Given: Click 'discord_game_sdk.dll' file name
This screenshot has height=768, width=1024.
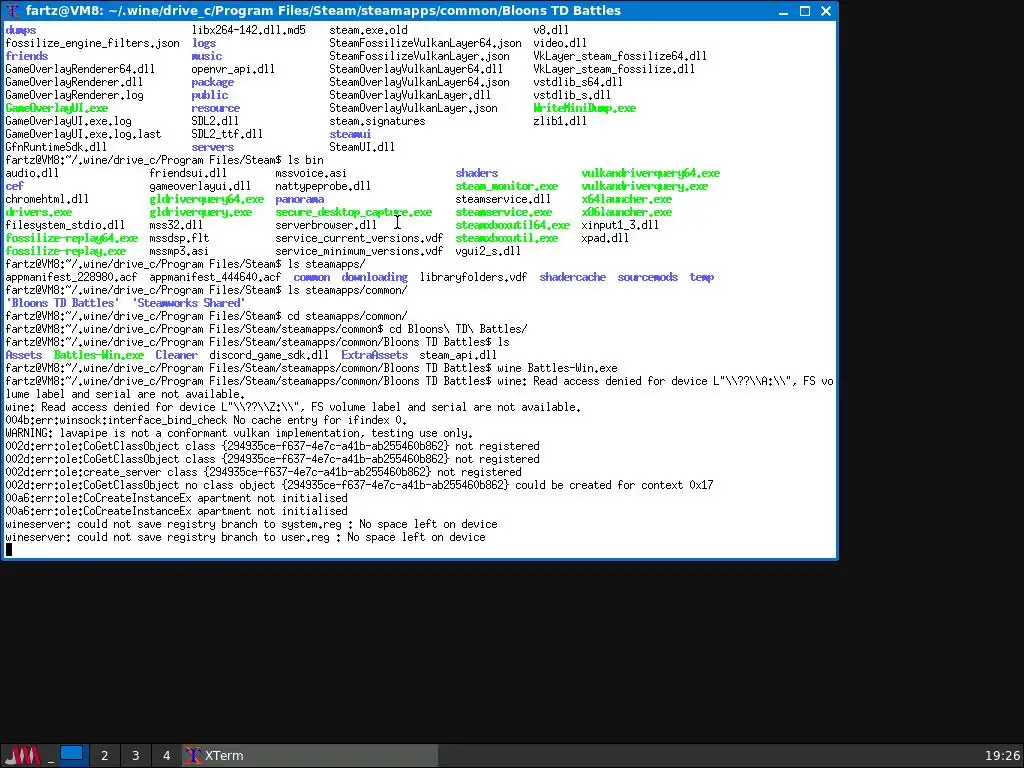Looking at the screenshot, I should pyautogui.click(x=269, y=355).
